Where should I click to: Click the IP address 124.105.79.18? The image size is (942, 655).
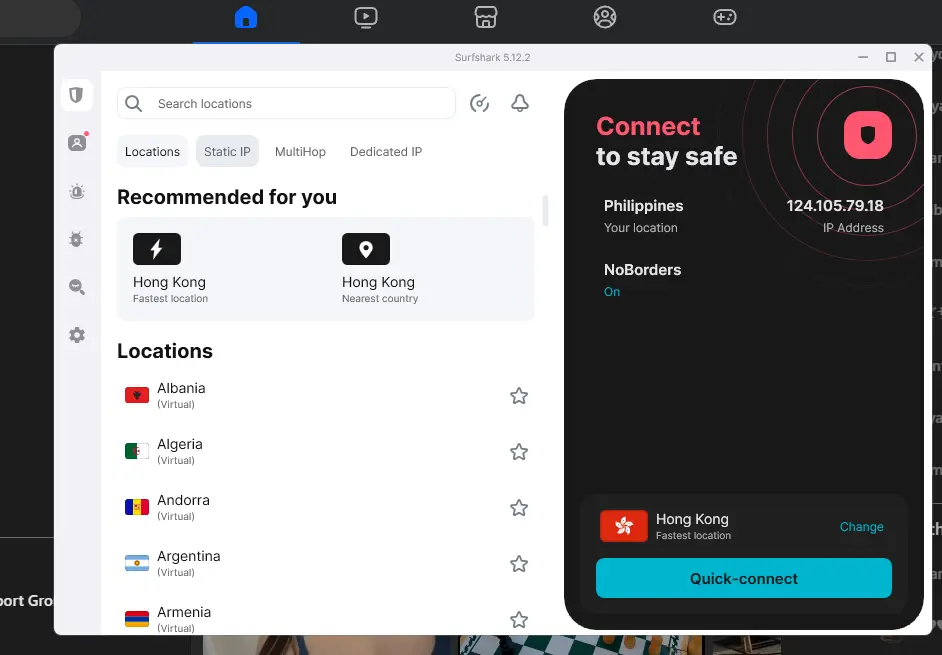tap(835, 206)
